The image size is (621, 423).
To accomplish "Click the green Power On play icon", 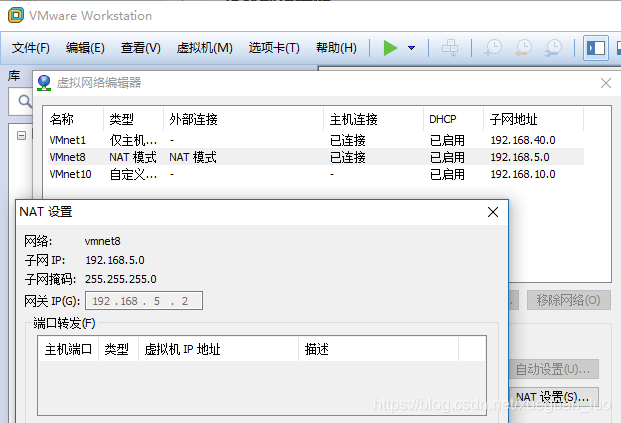I will [391, 48].
